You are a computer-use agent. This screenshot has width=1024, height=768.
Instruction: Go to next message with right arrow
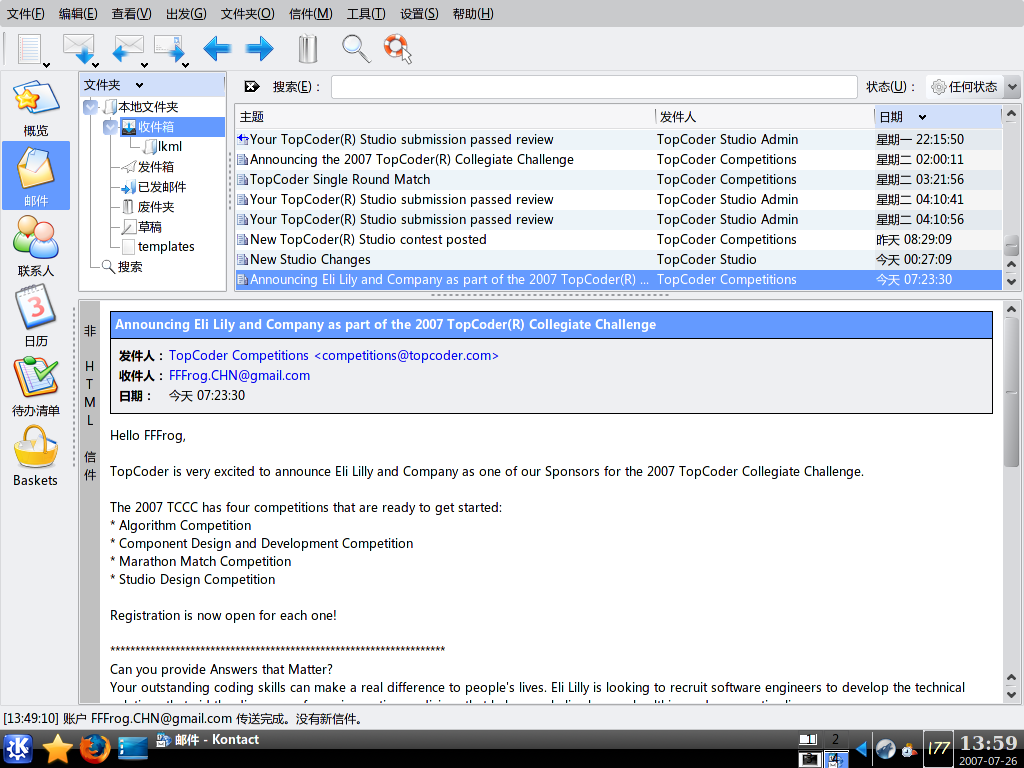point(259,48)
